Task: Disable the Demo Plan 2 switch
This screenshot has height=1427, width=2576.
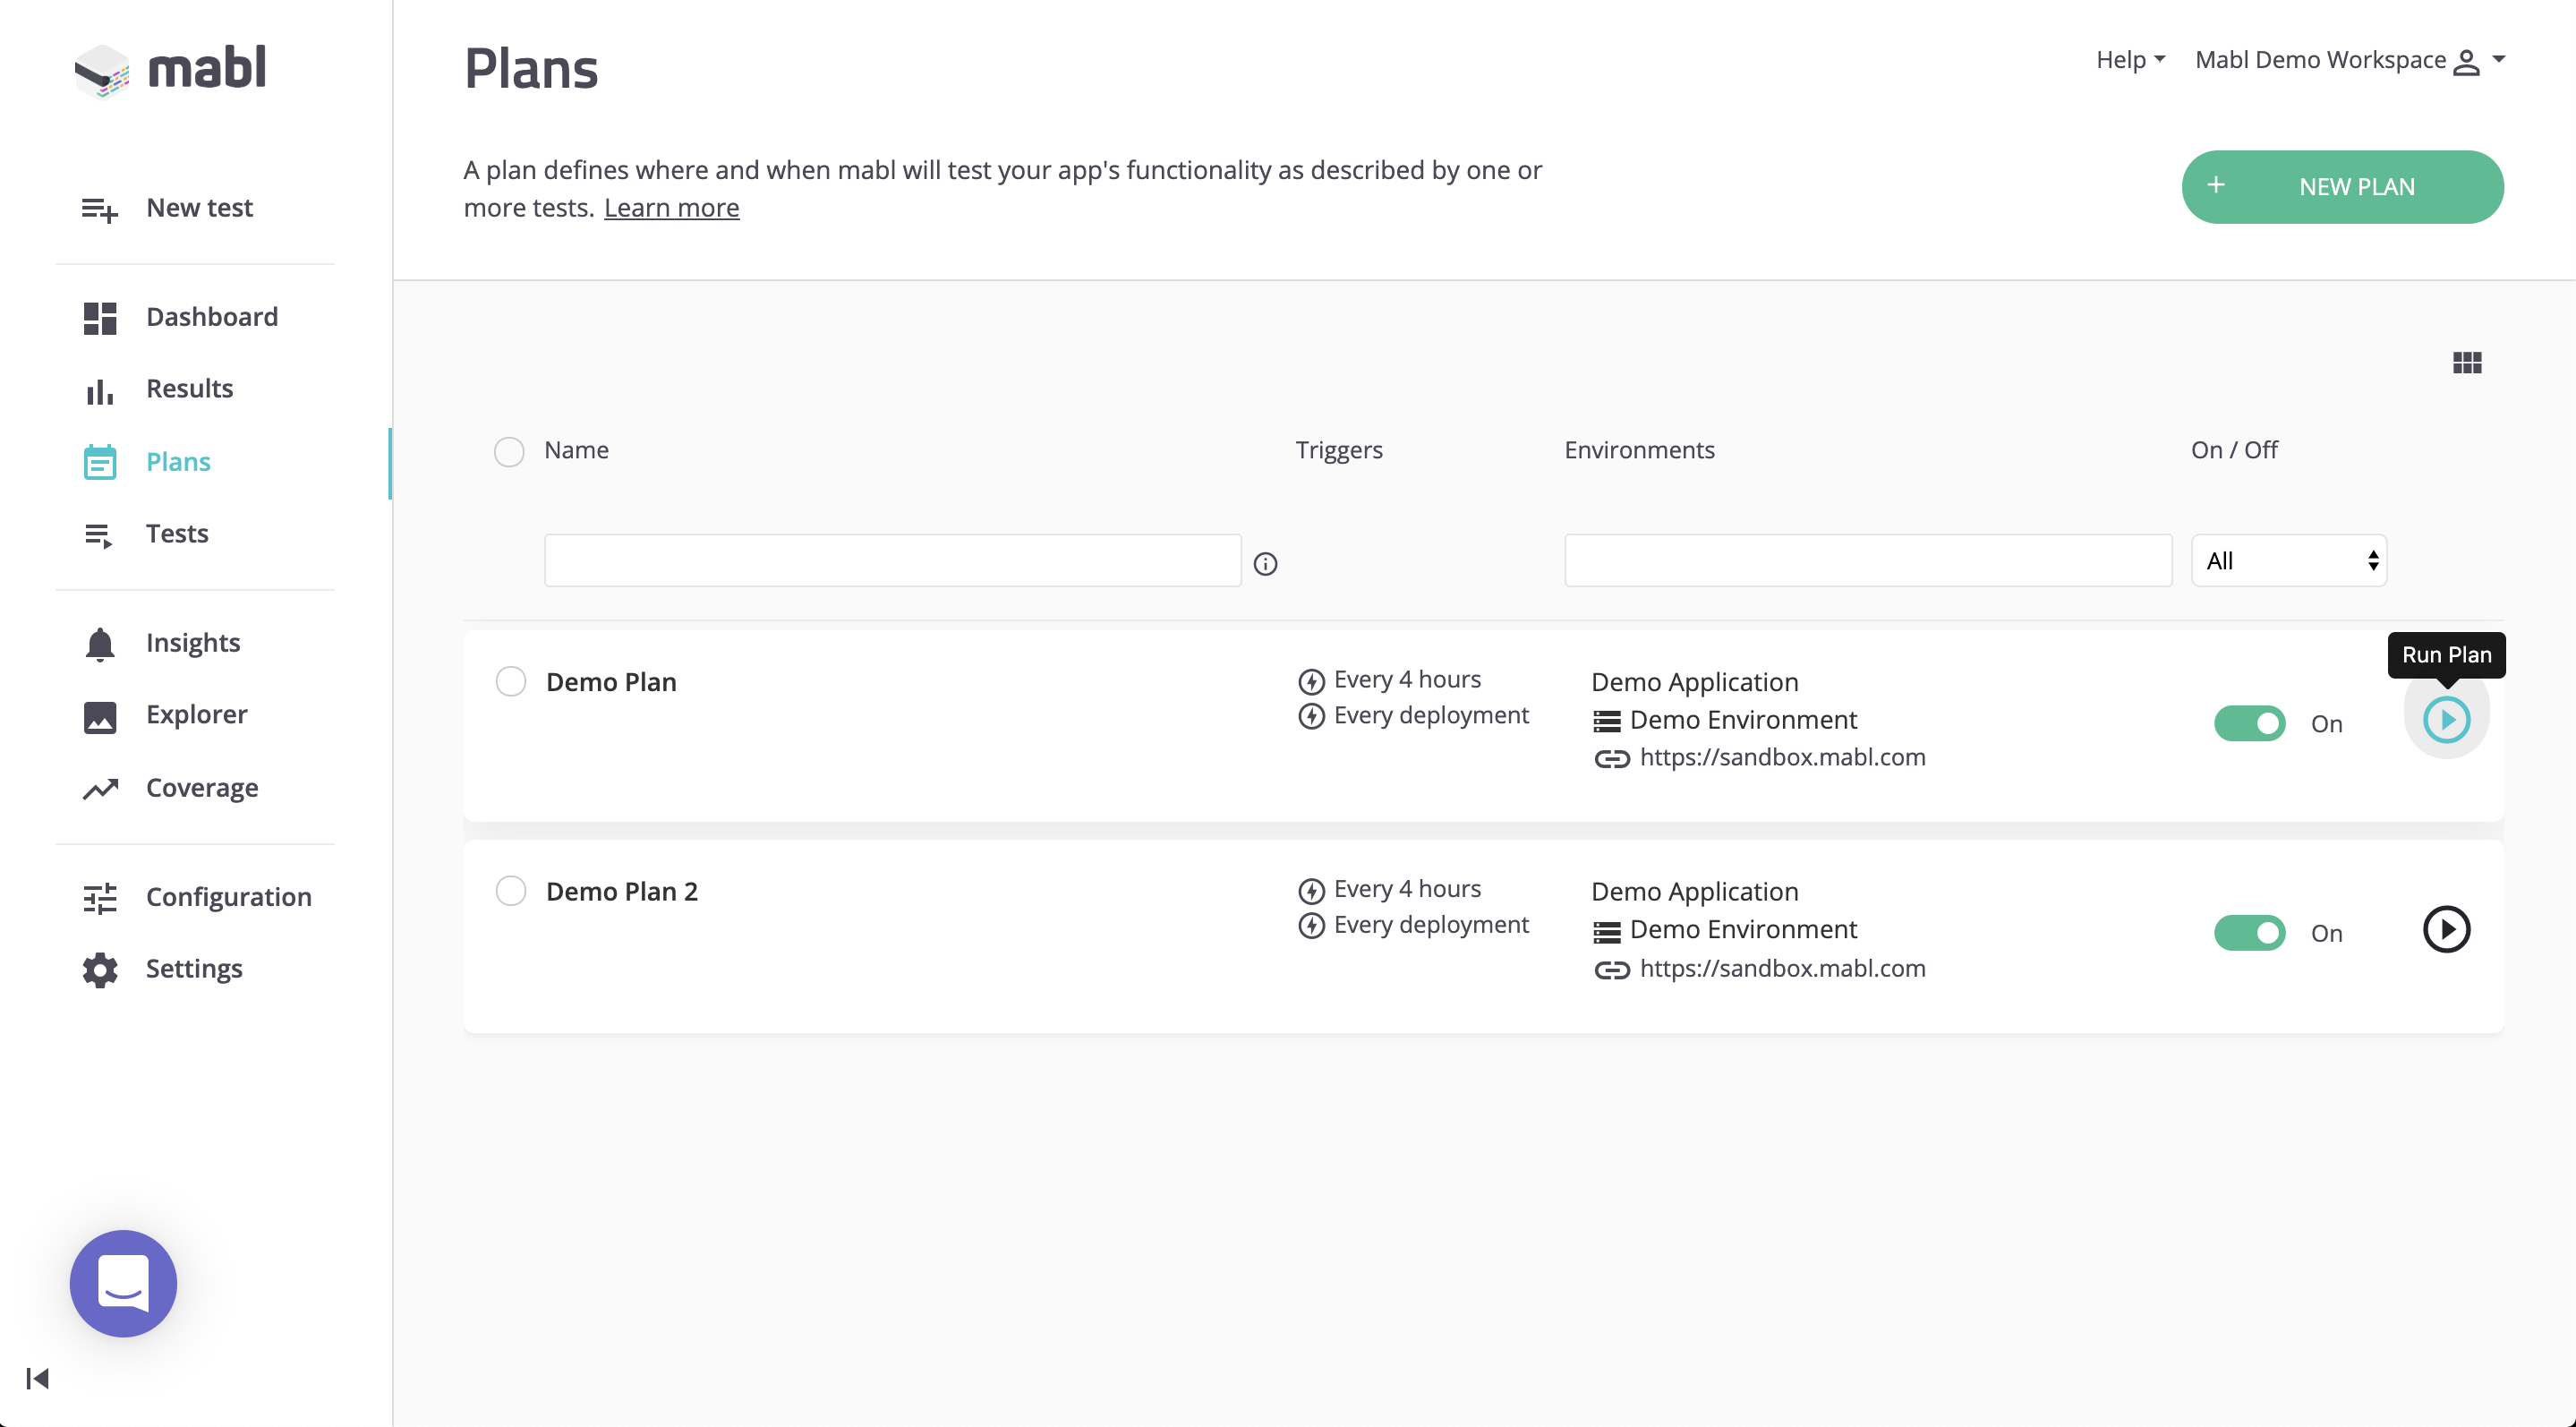Action: point(2249,933)
